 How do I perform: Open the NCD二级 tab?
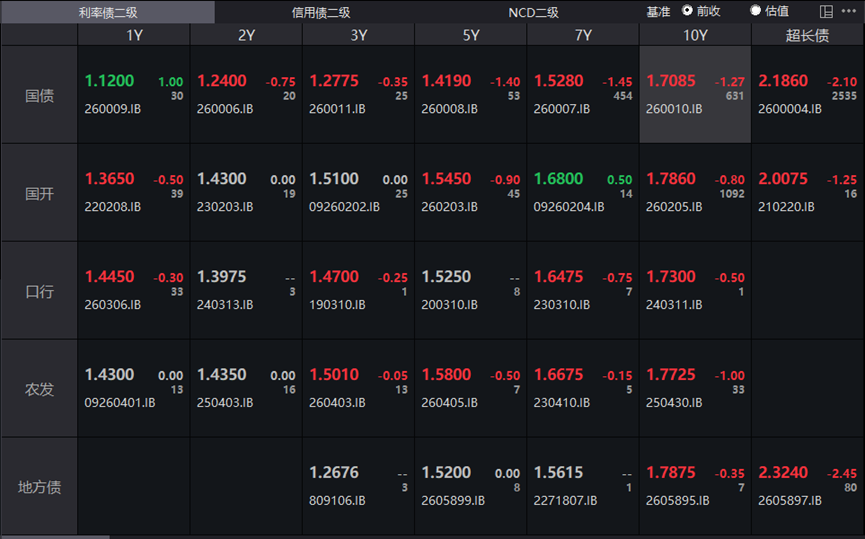[533, 12]
